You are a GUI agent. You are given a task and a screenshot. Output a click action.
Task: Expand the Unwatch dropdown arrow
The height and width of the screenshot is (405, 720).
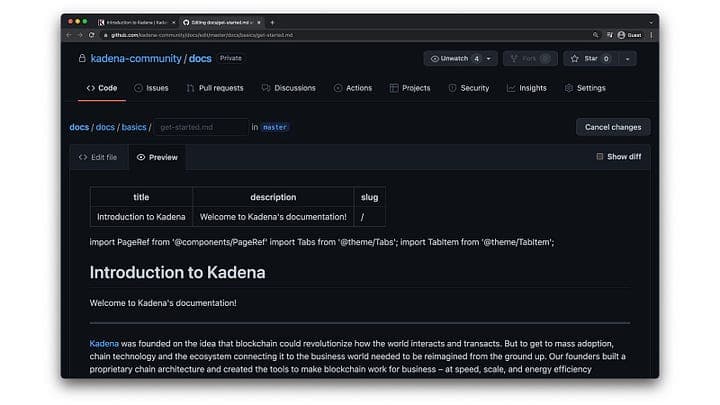pos(489,59)
